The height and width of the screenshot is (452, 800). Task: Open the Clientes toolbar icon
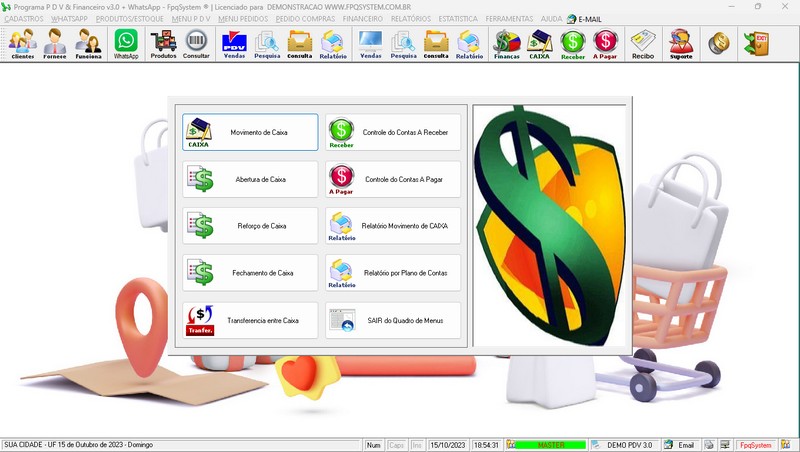click(22, 44)
